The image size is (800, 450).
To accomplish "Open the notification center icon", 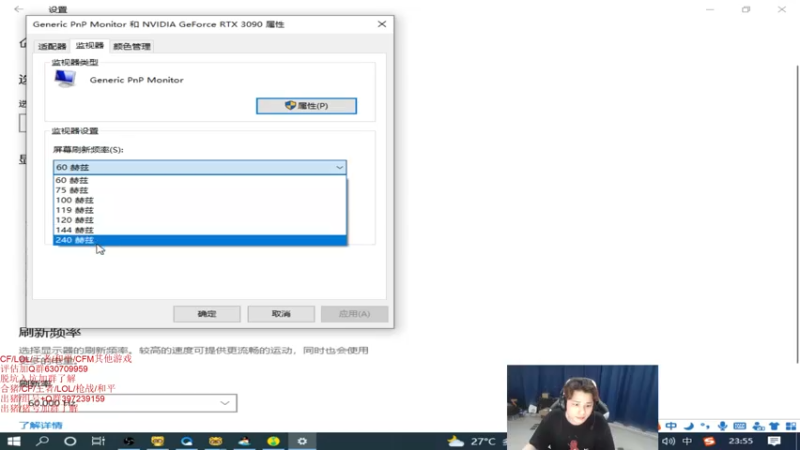I will (774, 441).
